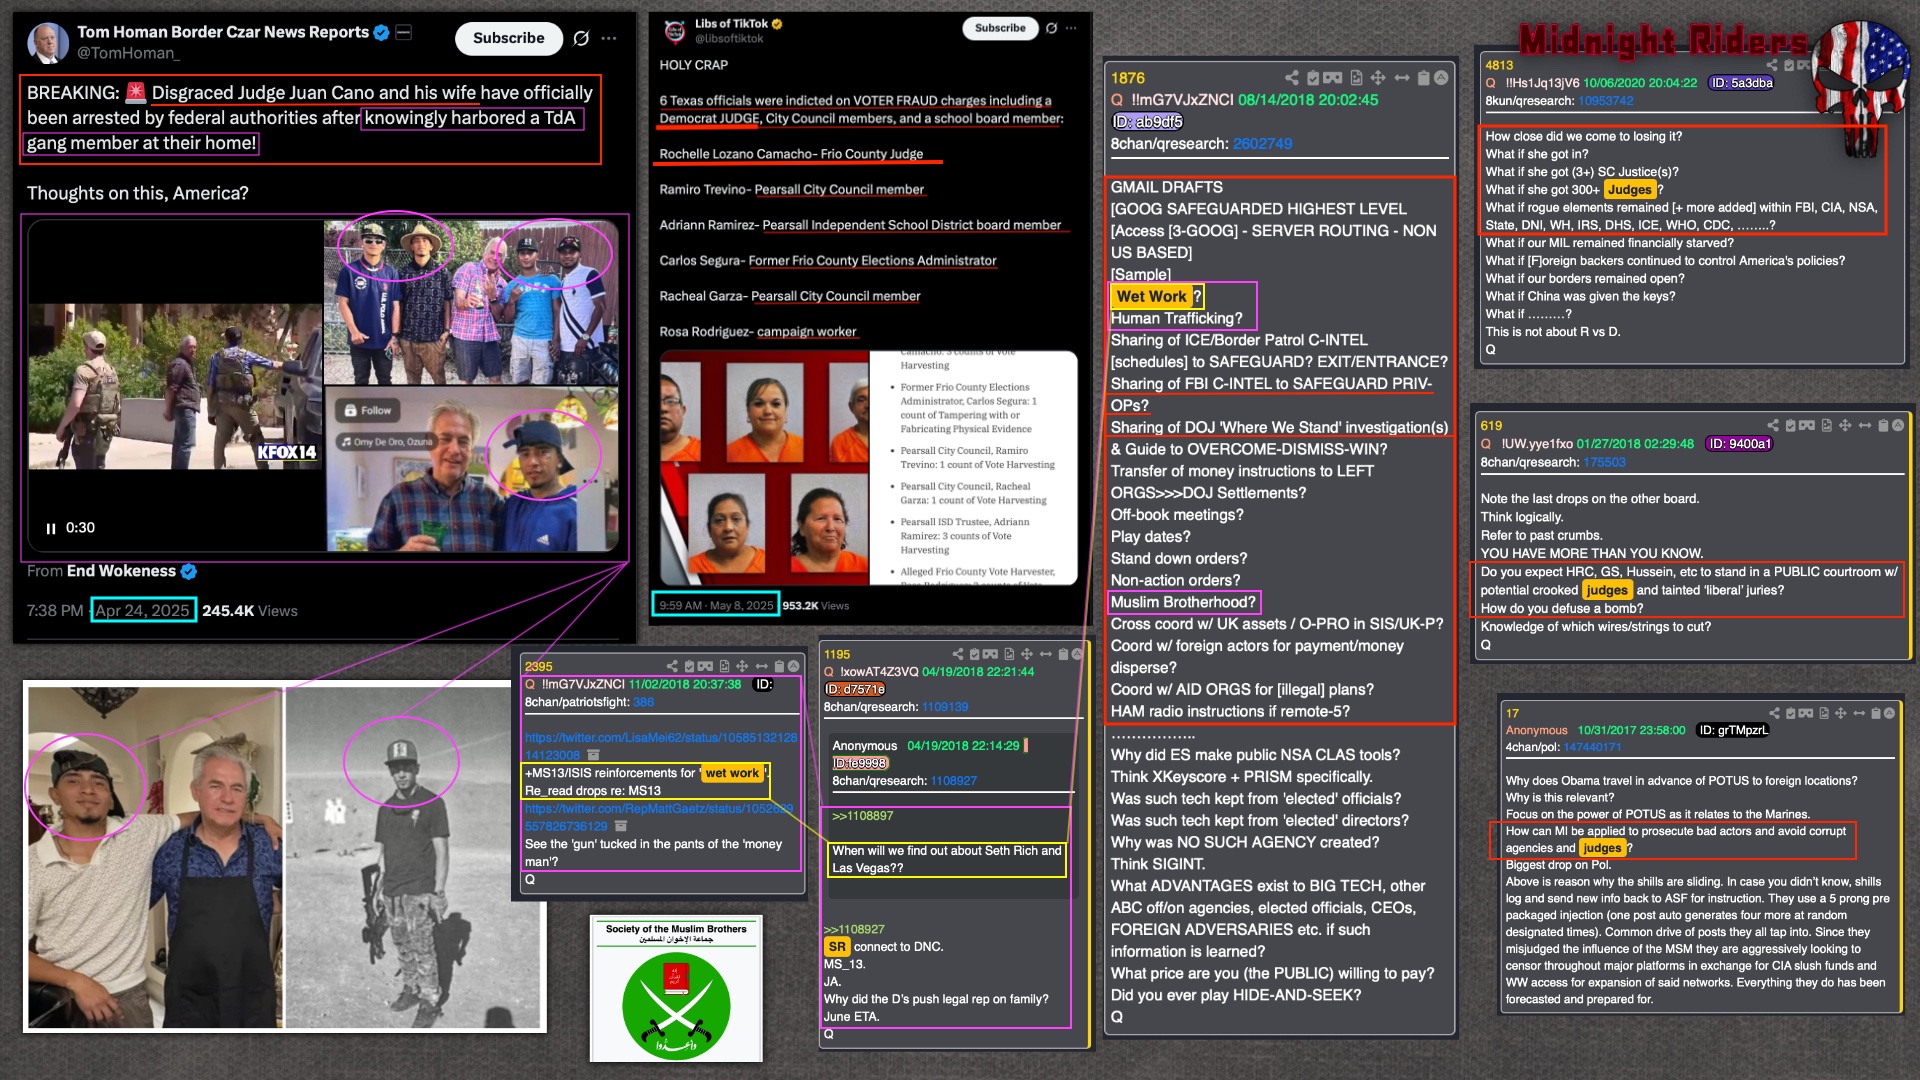Open the mugshots image in Libs of TikTok tweet
1920x1080 pixels.
[x=764, y=468]
